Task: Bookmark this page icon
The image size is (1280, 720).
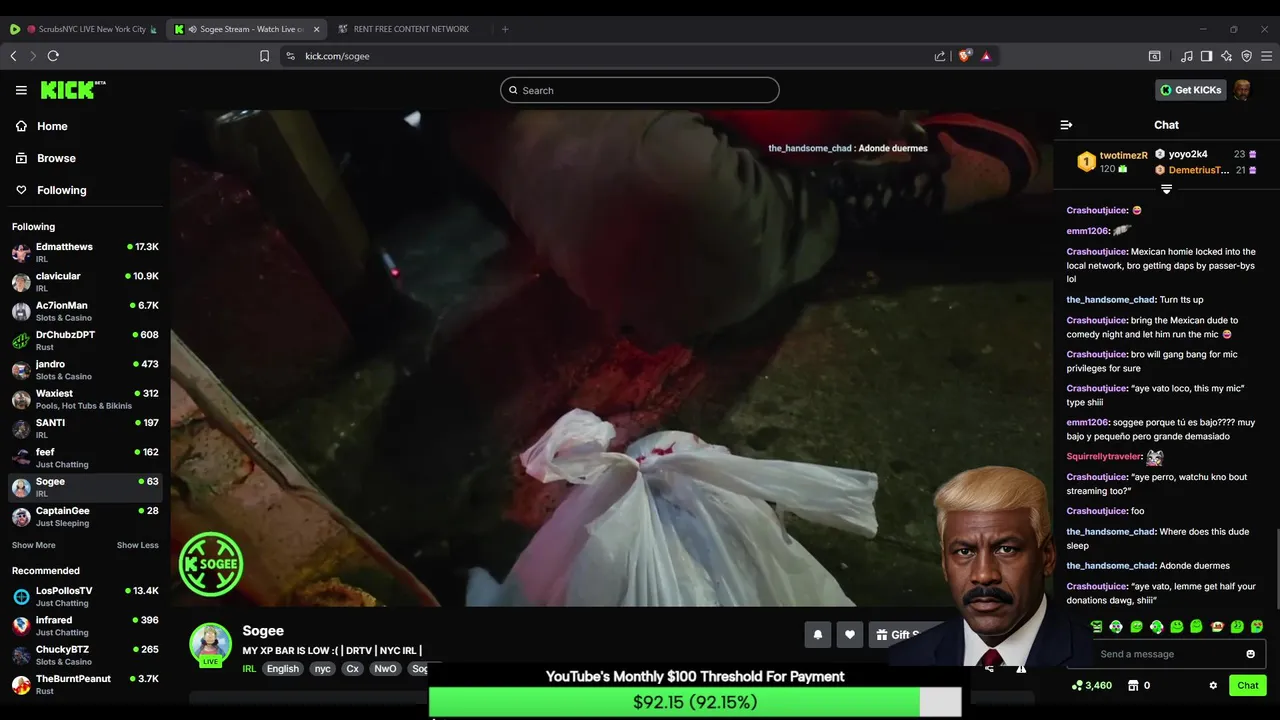Action: [x=264, y=56]
